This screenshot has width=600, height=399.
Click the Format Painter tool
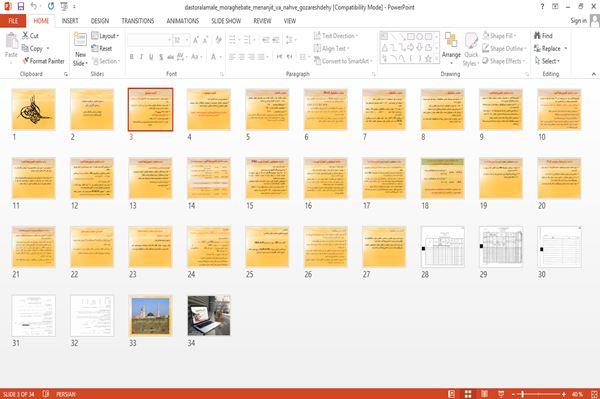pos(43,61)
